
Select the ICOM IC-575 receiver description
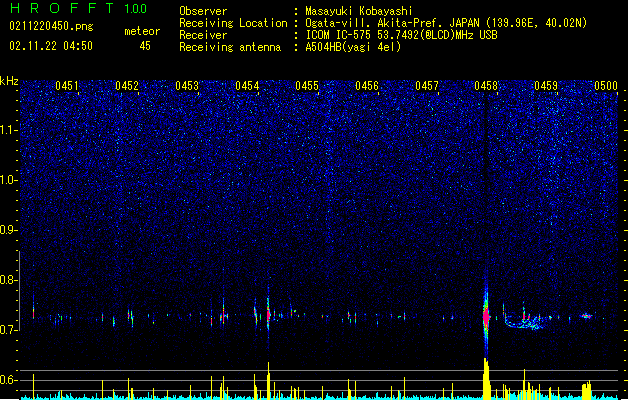[401, 35]
